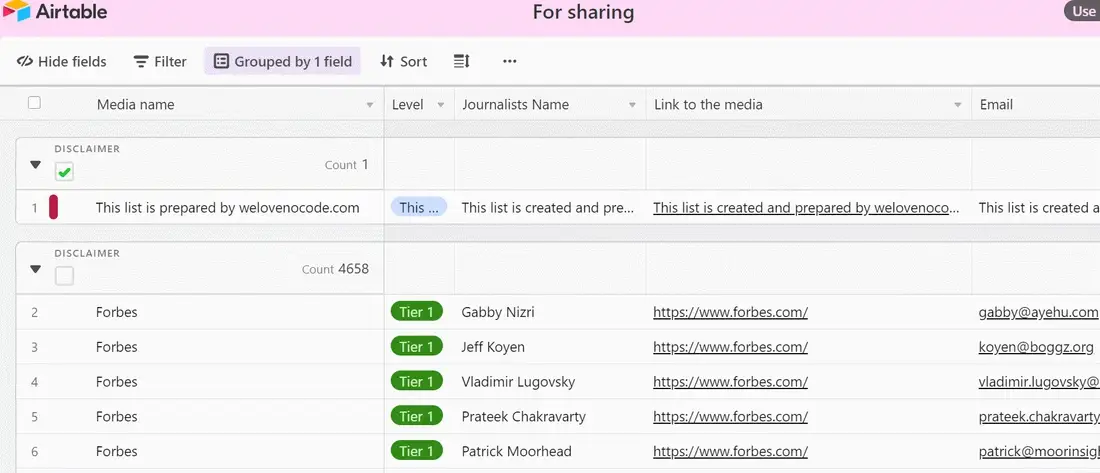Image resolution: width=1100 pixels, height=473 pixels.
Task: Click the patrick@moorinsig email link
Action: coord(1039,452)
